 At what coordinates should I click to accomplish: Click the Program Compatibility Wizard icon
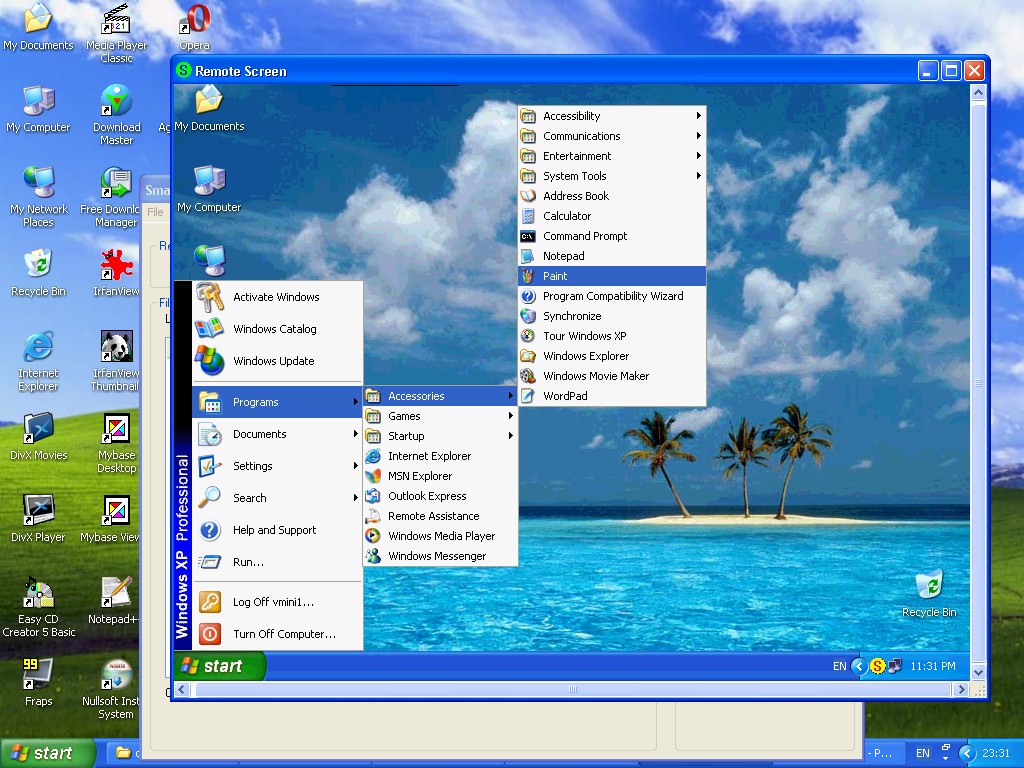pyautogui.click(x=528, y=296)
